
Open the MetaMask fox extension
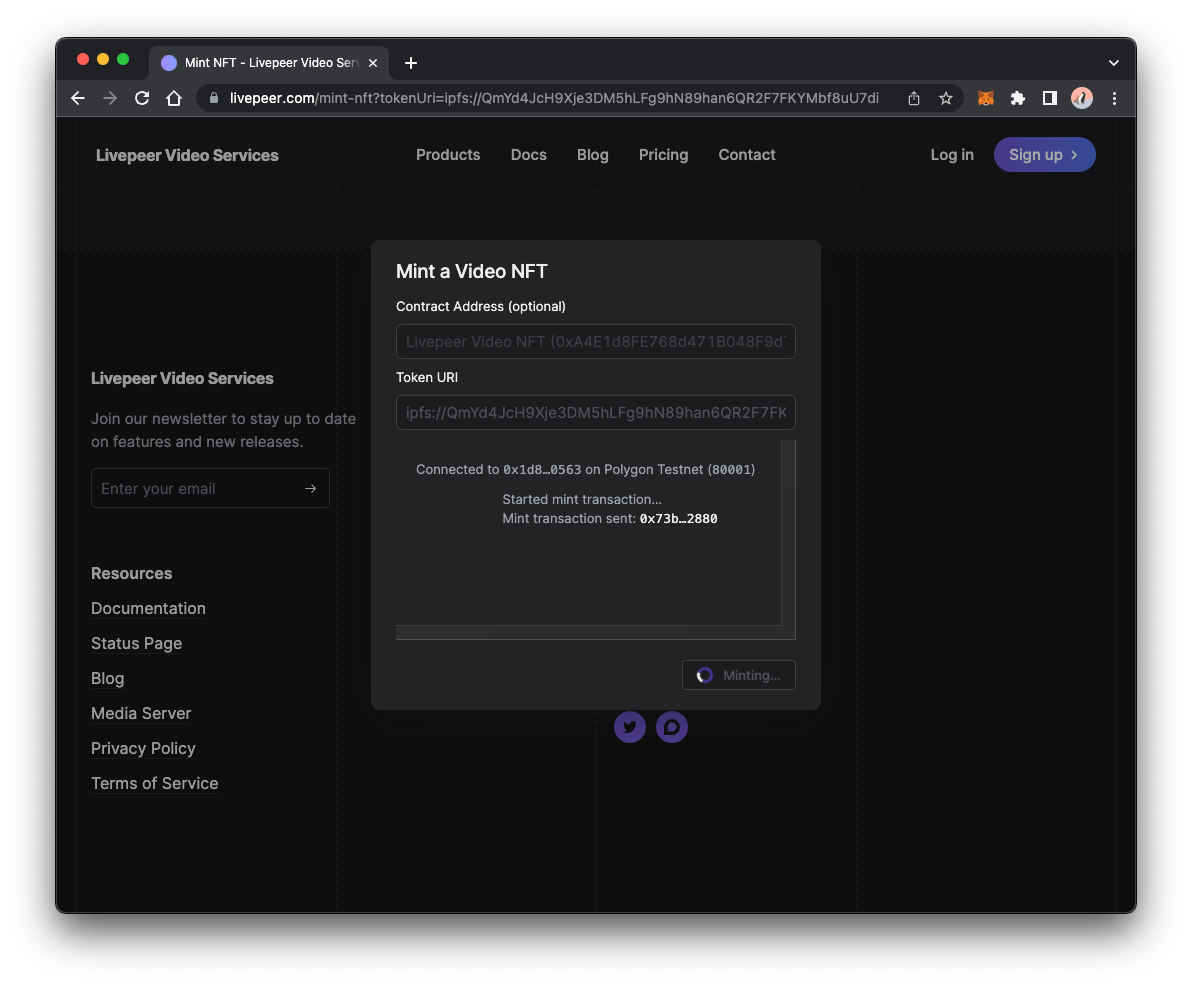pyautogui.click(x=986, y=98)
